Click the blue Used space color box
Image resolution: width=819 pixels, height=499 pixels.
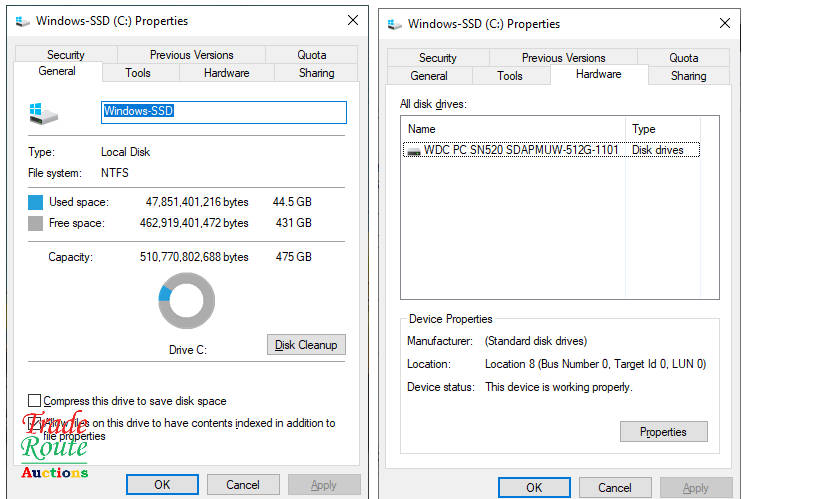click(36, 202)
